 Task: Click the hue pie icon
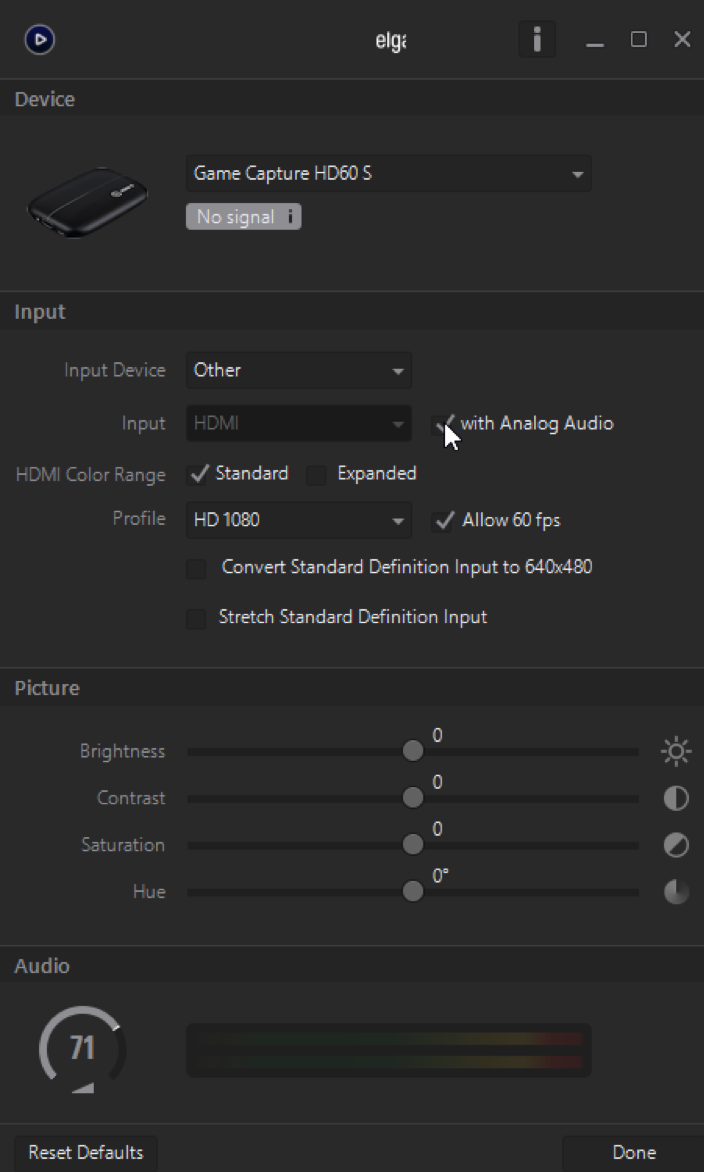point(676,892)
